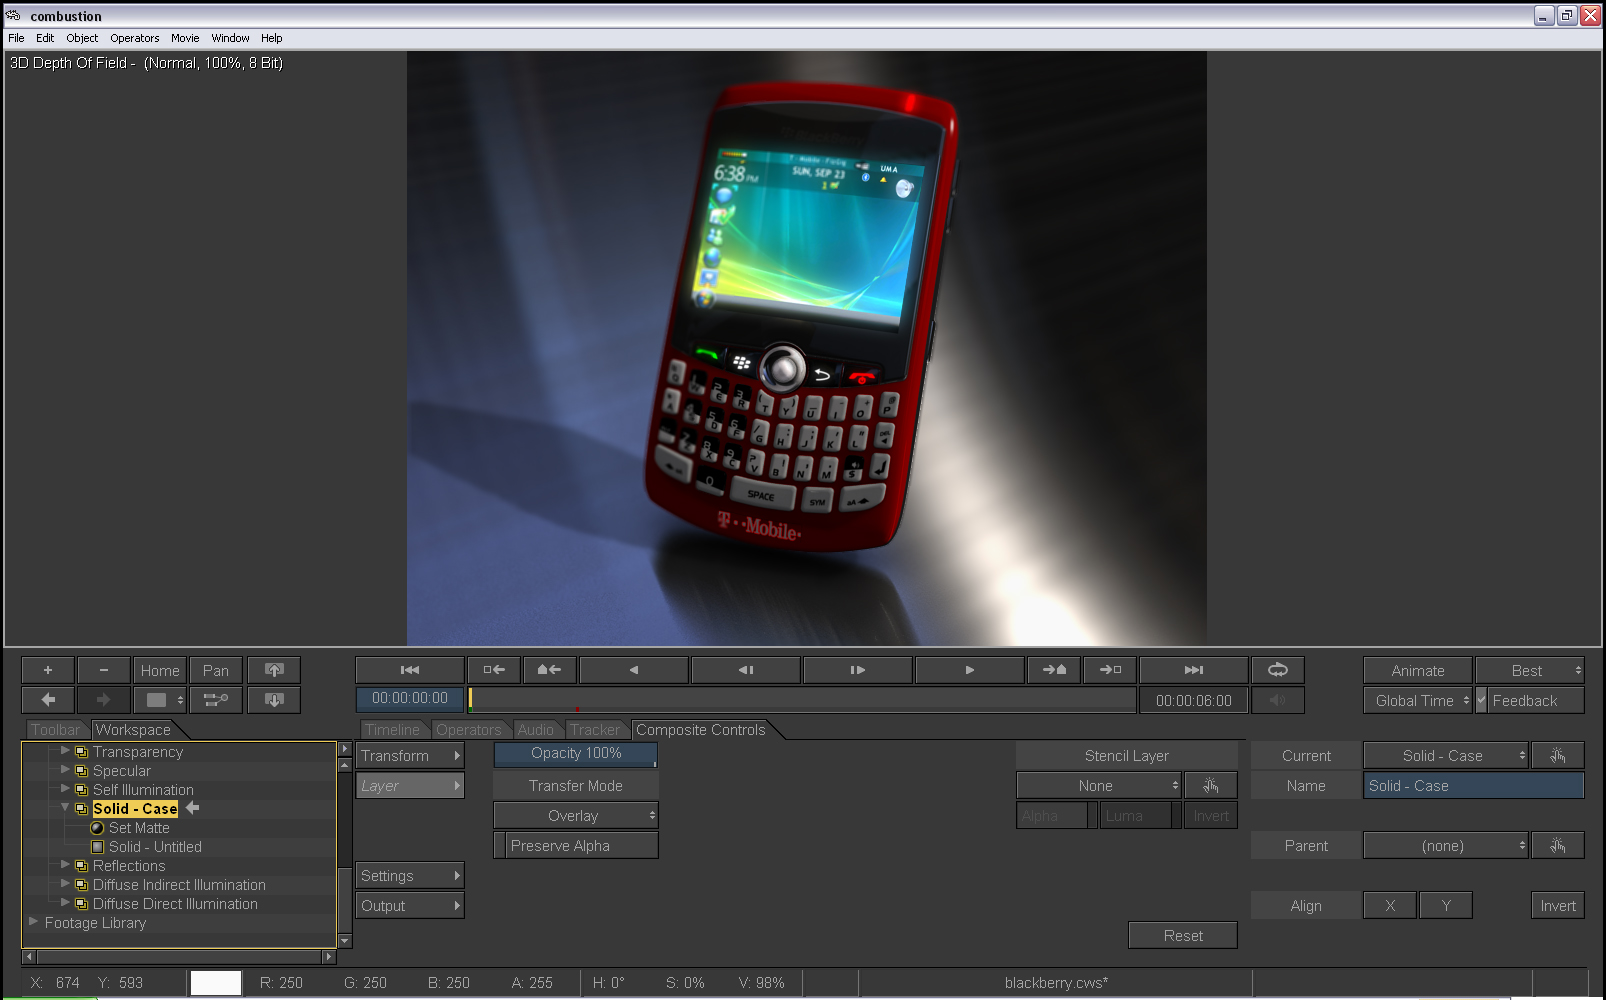Screen dimensions: 1606x1000
Task: Click the Reset button
Action: pos(1183,936)
